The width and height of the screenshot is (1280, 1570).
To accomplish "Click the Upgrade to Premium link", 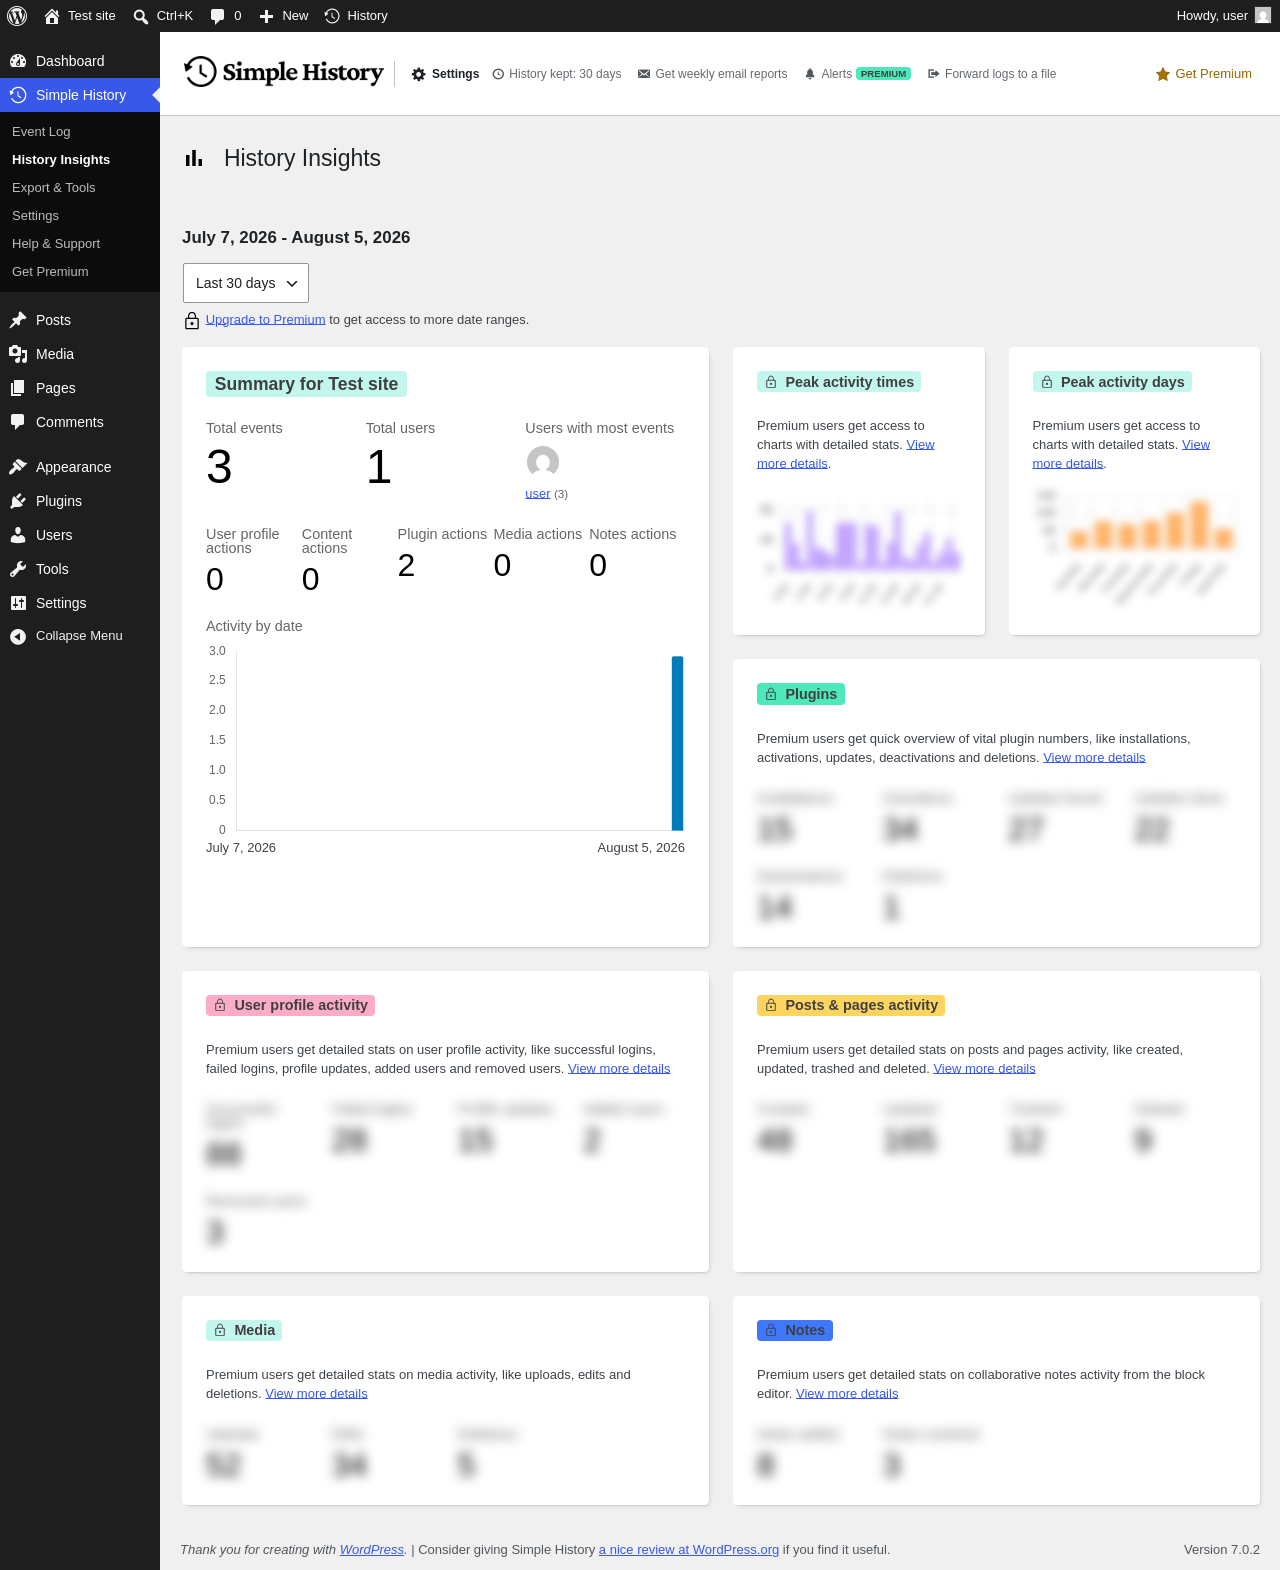I will click(266, 320).
